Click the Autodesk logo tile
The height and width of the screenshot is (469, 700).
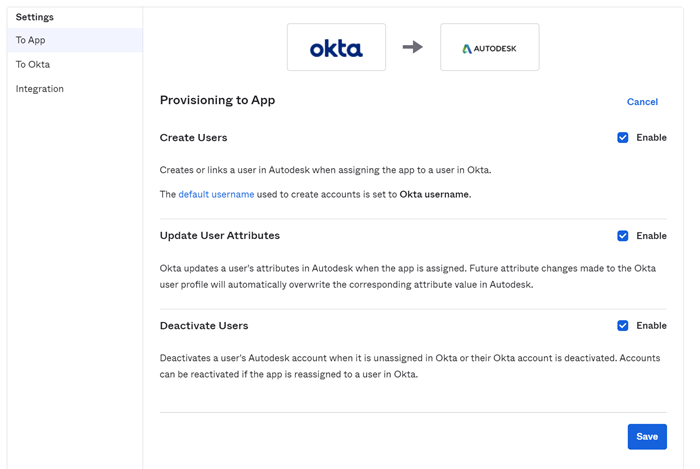pyautogui.click(x=489, y=48)
